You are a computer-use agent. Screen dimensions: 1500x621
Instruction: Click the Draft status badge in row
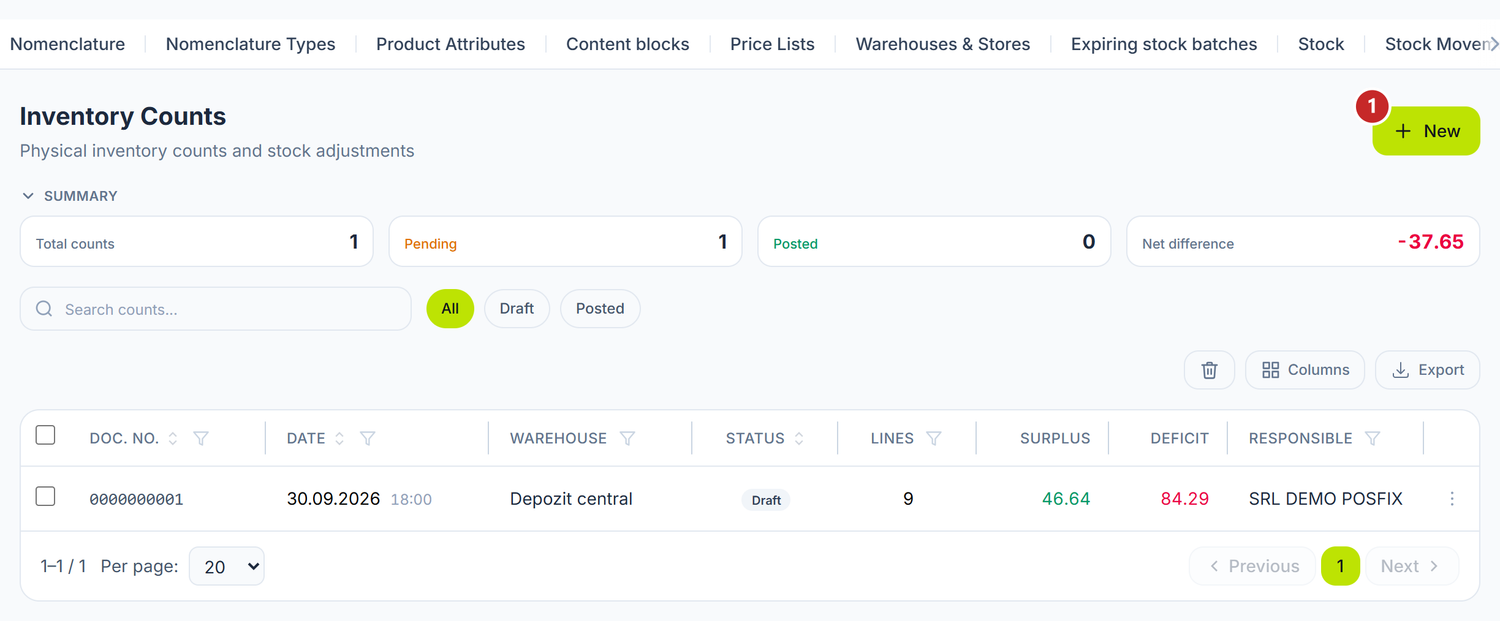click(x=766, y=500)
